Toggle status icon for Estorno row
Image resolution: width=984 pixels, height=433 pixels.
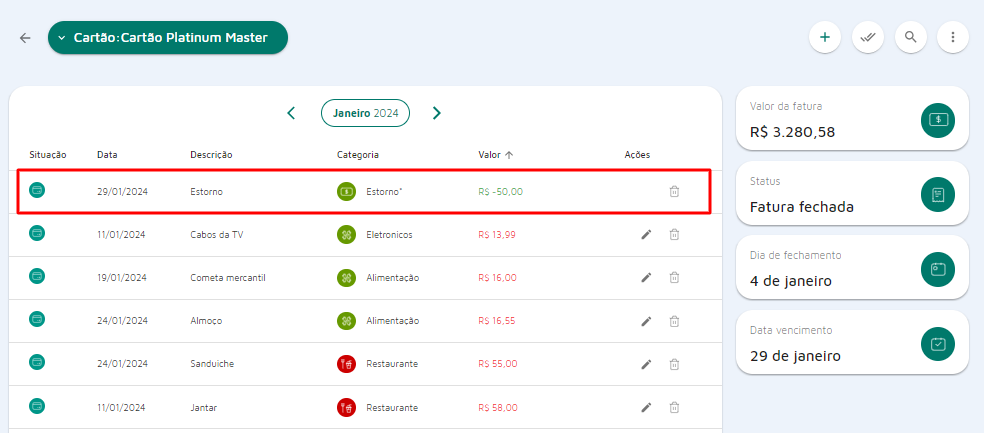click(37, 190)
